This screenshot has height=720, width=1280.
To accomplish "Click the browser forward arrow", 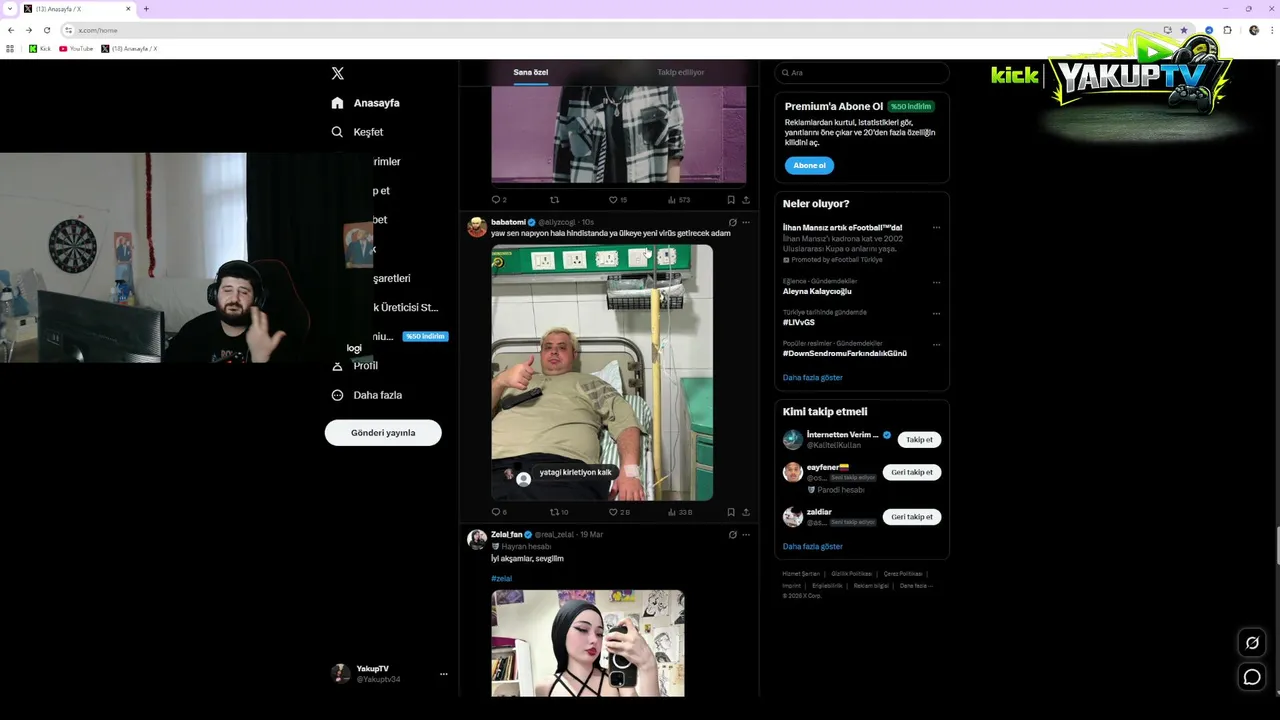I will (28, 30).
